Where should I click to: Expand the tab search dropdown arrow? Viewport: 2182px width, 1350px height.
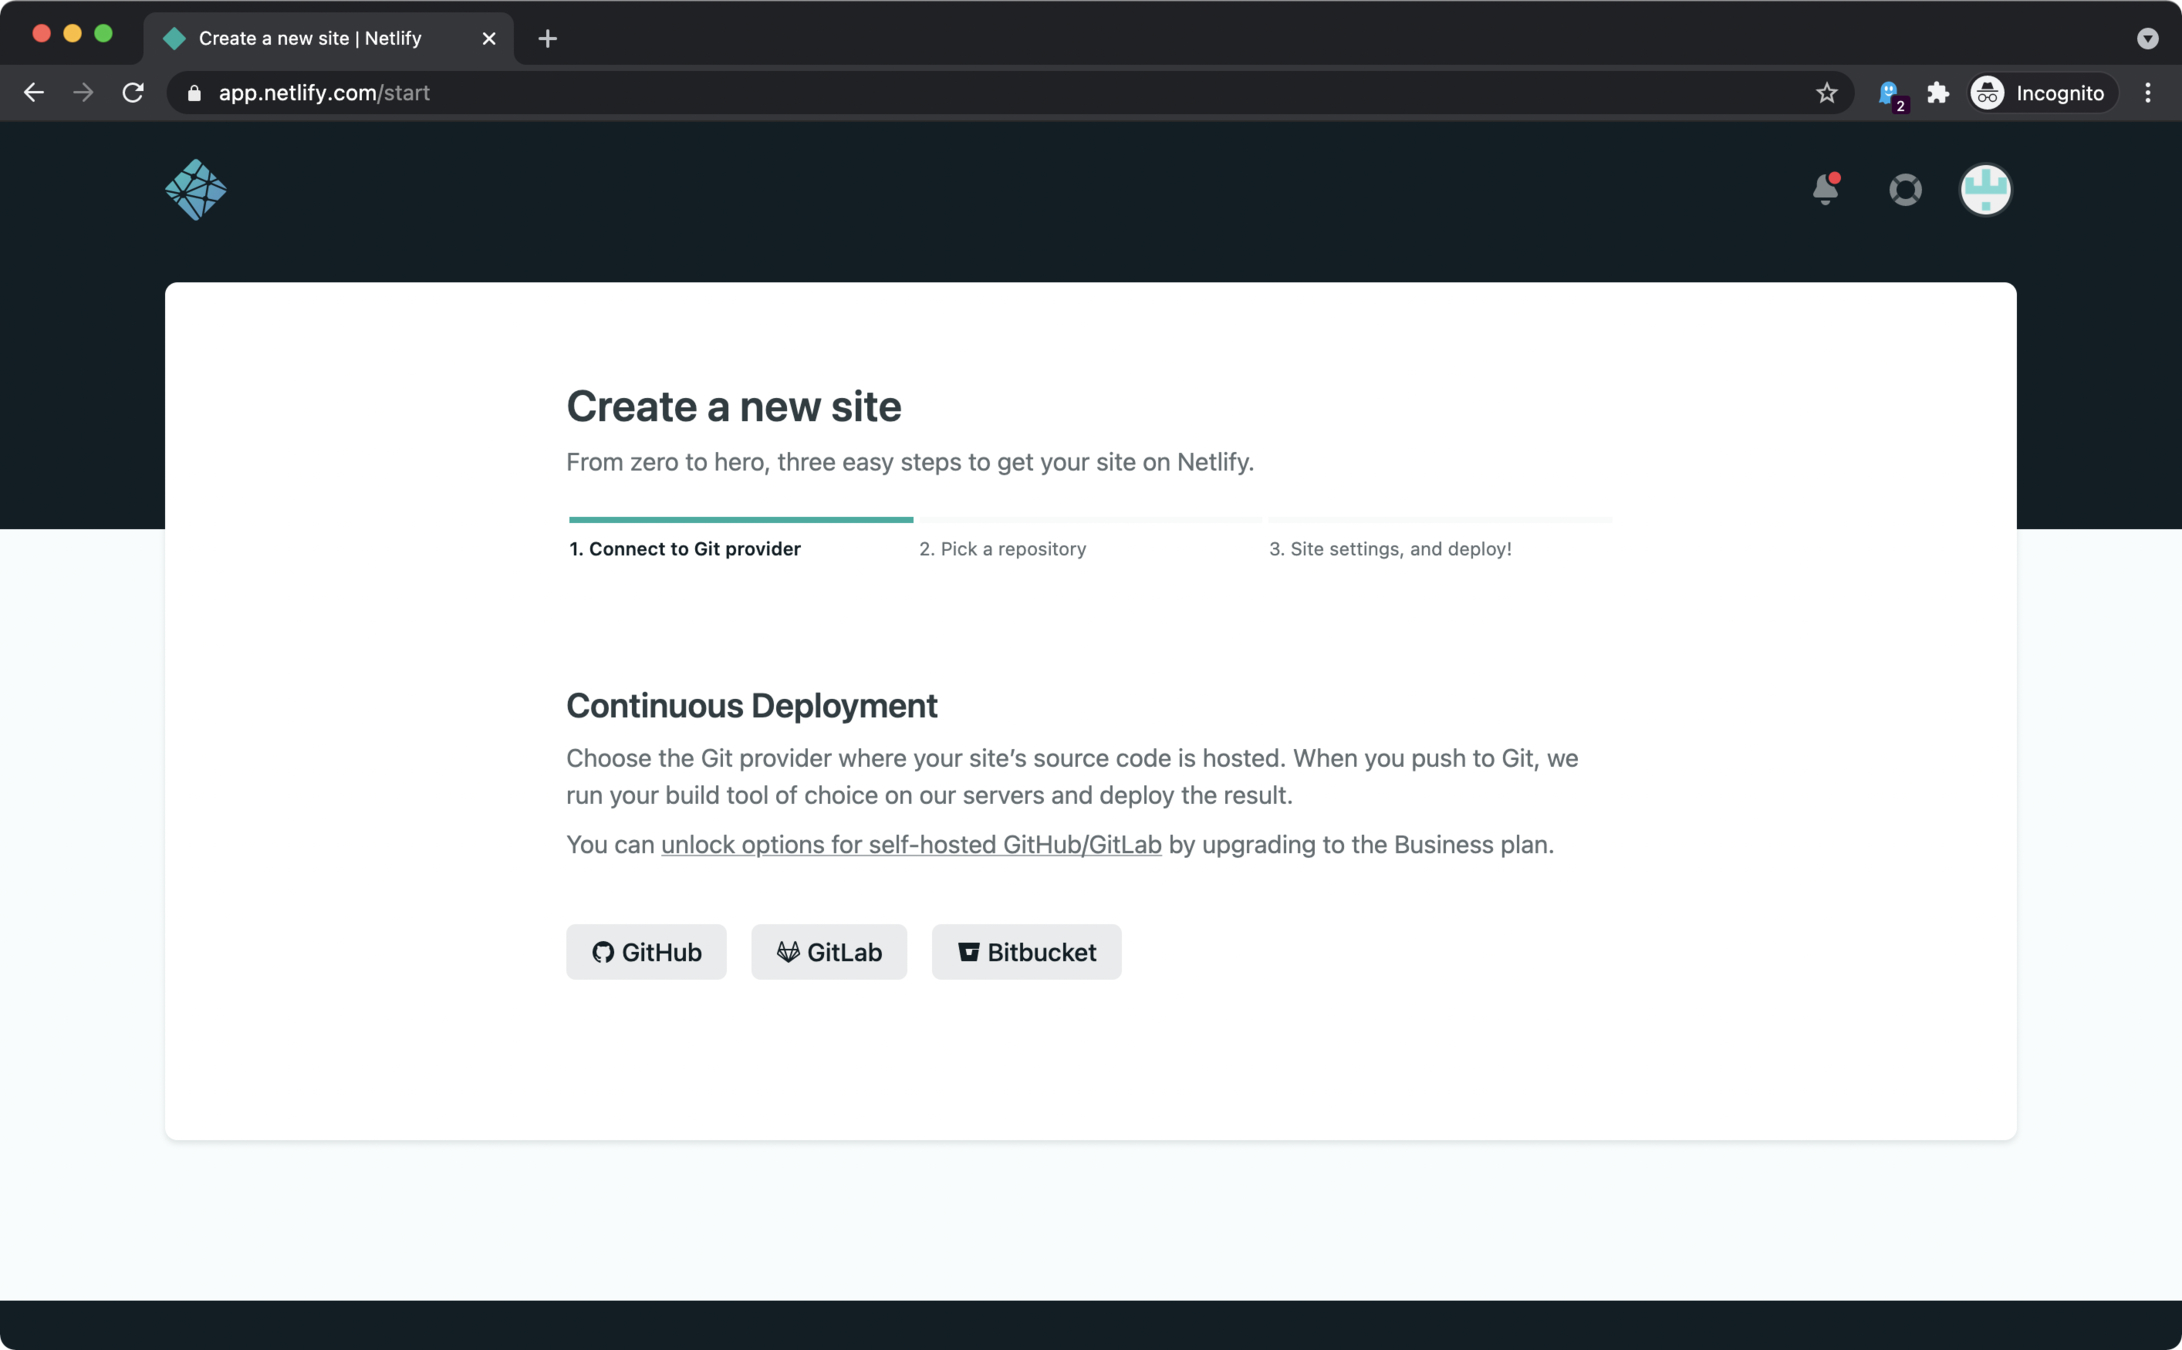pos(2147,38)
